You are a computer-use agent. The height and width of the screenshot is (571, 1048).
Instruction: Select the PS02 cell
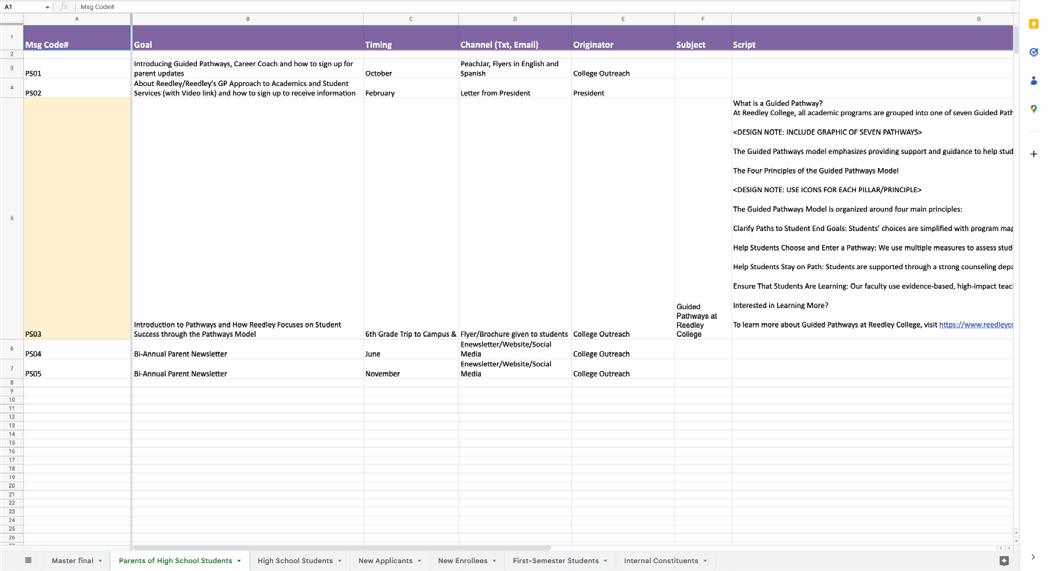click(x=77, y=88)
